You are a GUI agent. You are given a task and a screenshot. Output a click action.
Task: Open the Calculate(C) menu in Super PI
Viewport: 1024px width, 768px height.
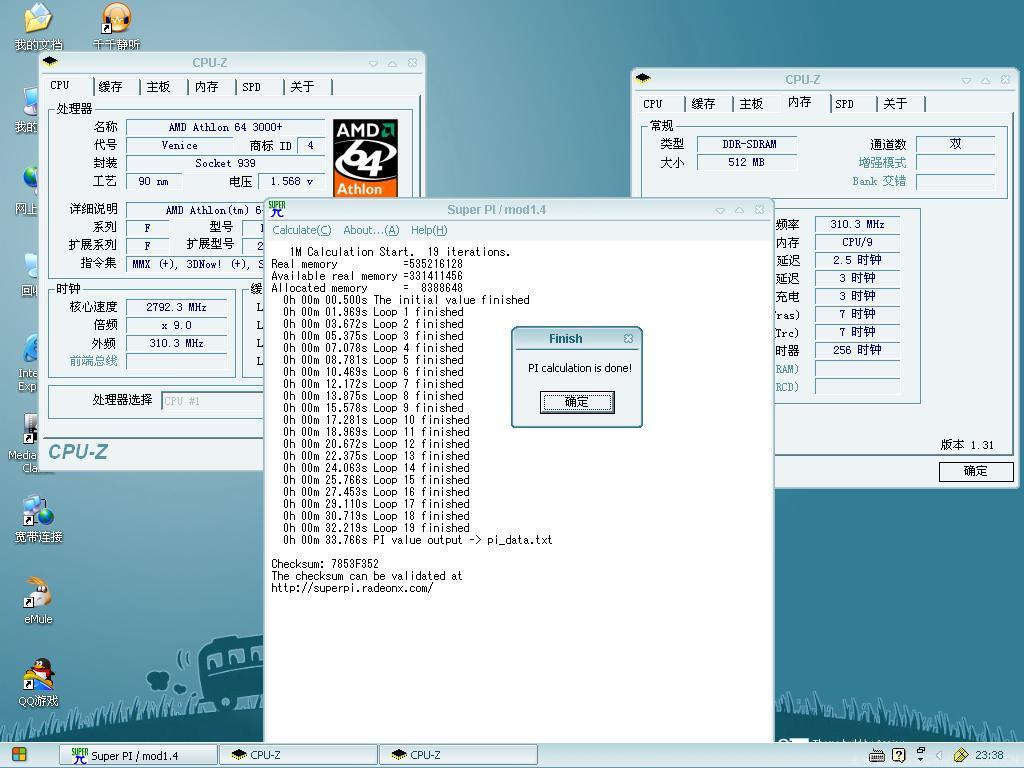pyautogui.click(x=302, y=230)
